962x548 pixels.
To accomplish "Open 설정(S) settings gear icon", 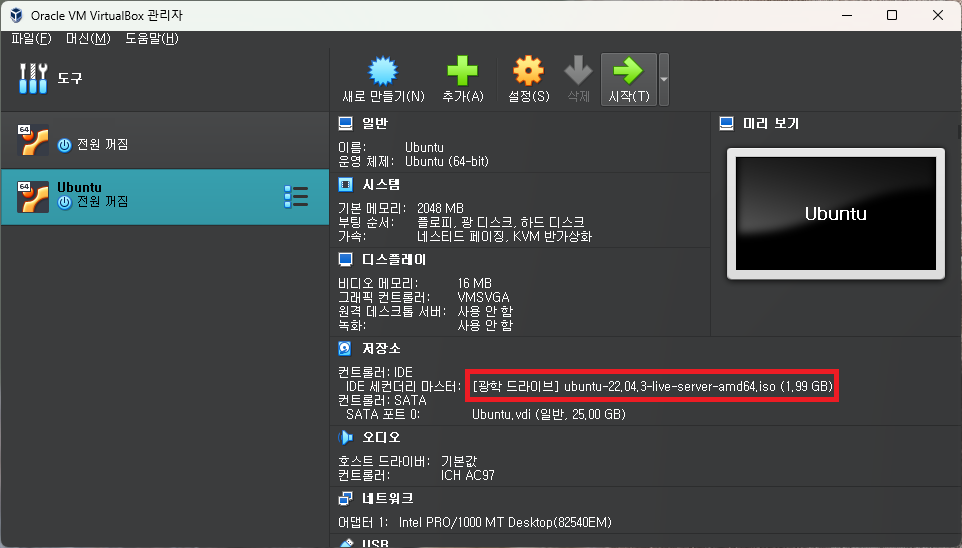I will (x=528, y=71).
